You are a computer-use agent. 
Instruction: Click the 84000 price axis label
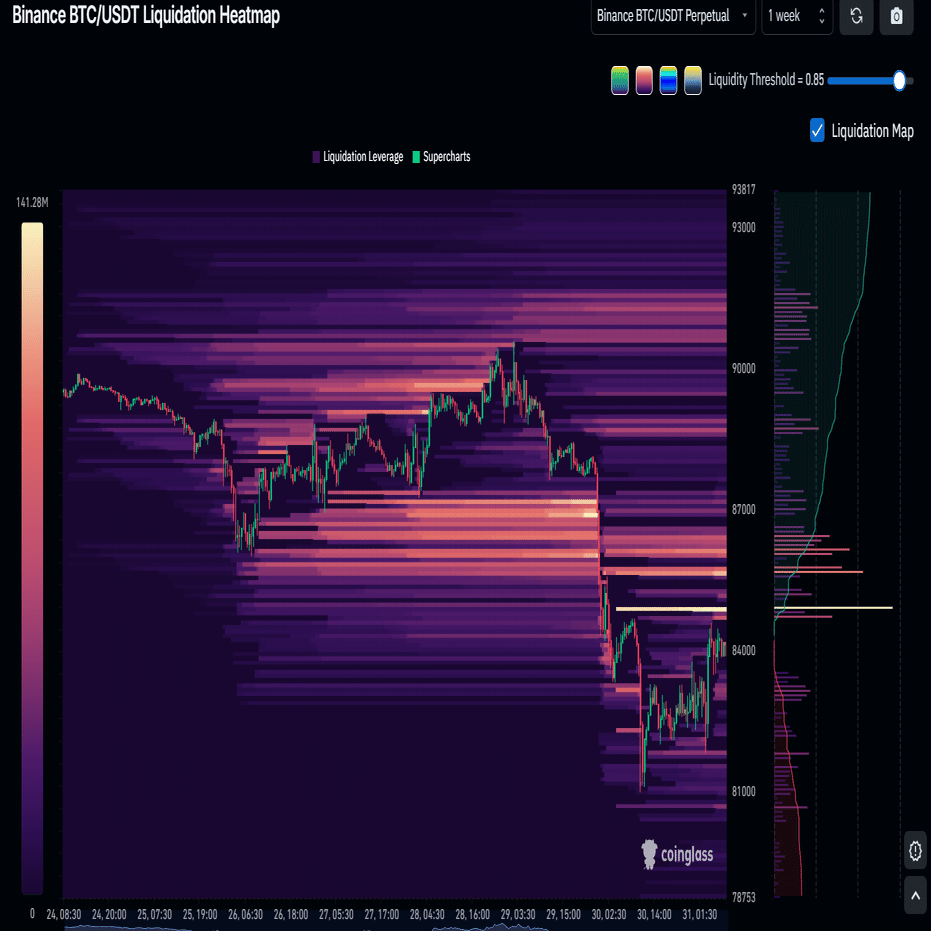[x=743, y=651]
